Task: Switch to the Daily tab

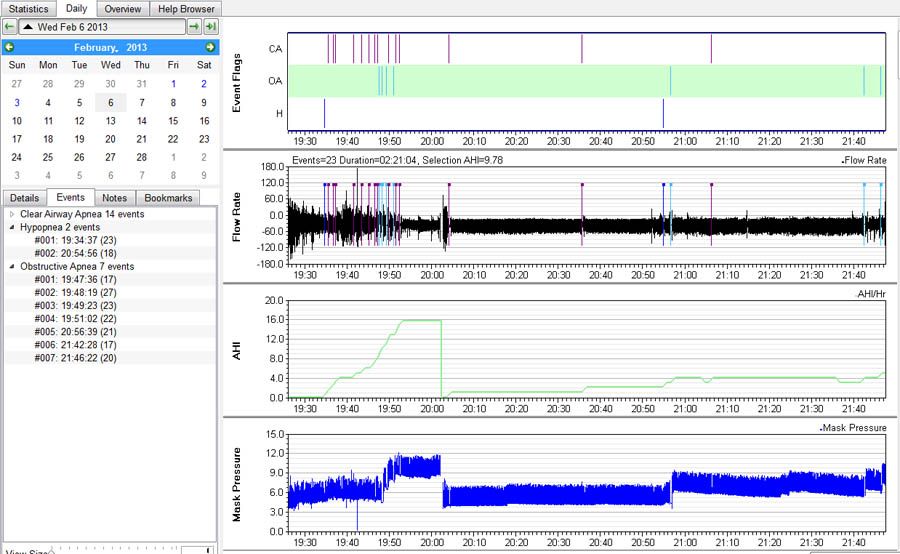Action: (76, 8)
